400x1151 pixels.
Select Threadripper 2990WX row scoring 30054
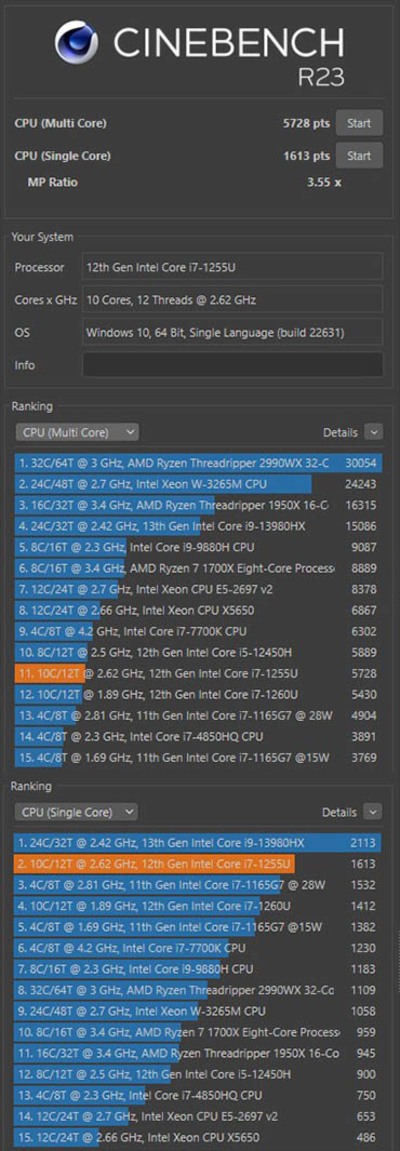coord(199,463)
